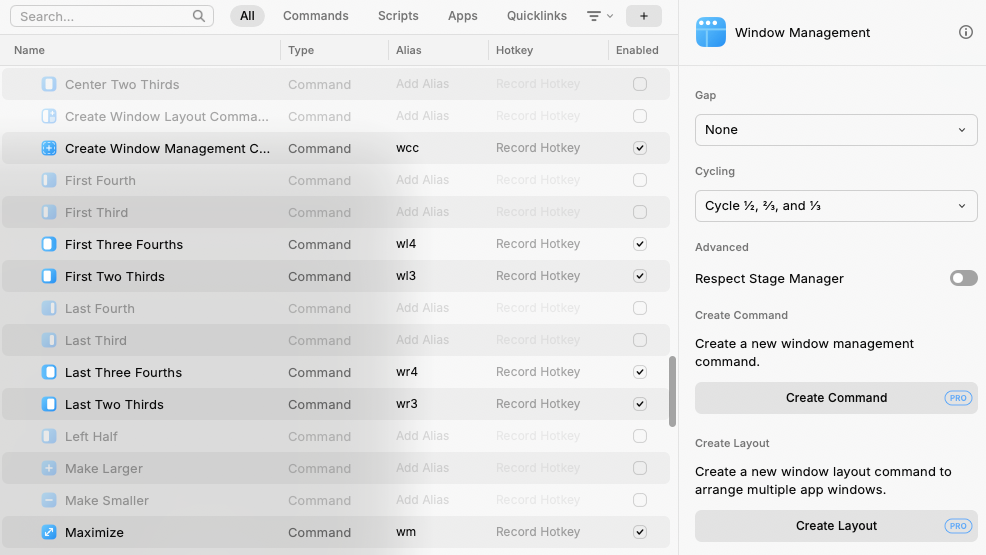
Task: Click the Last Two Thirds icon
Action: point(49,404)
